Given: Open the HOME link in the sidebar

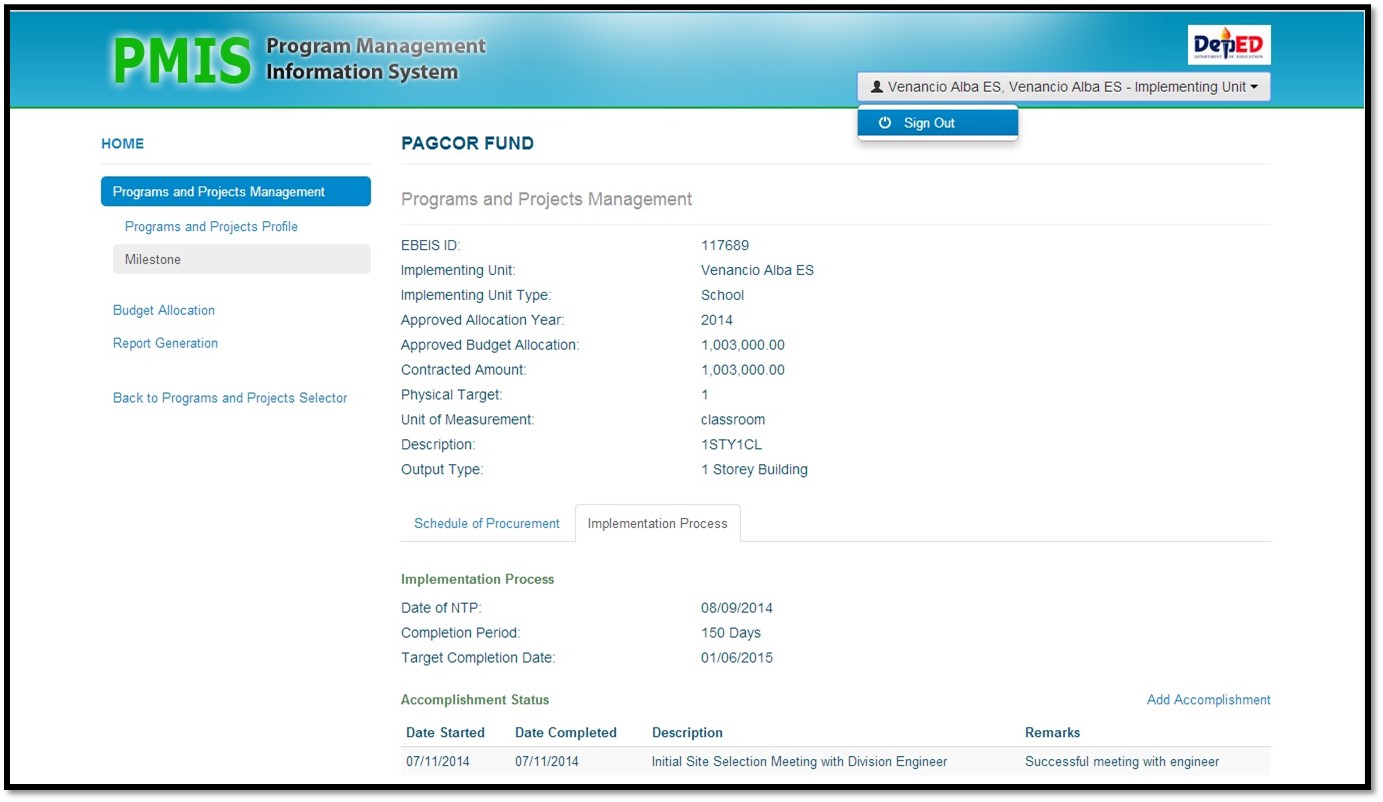Looking at the screenshot, I should point(123,144).
